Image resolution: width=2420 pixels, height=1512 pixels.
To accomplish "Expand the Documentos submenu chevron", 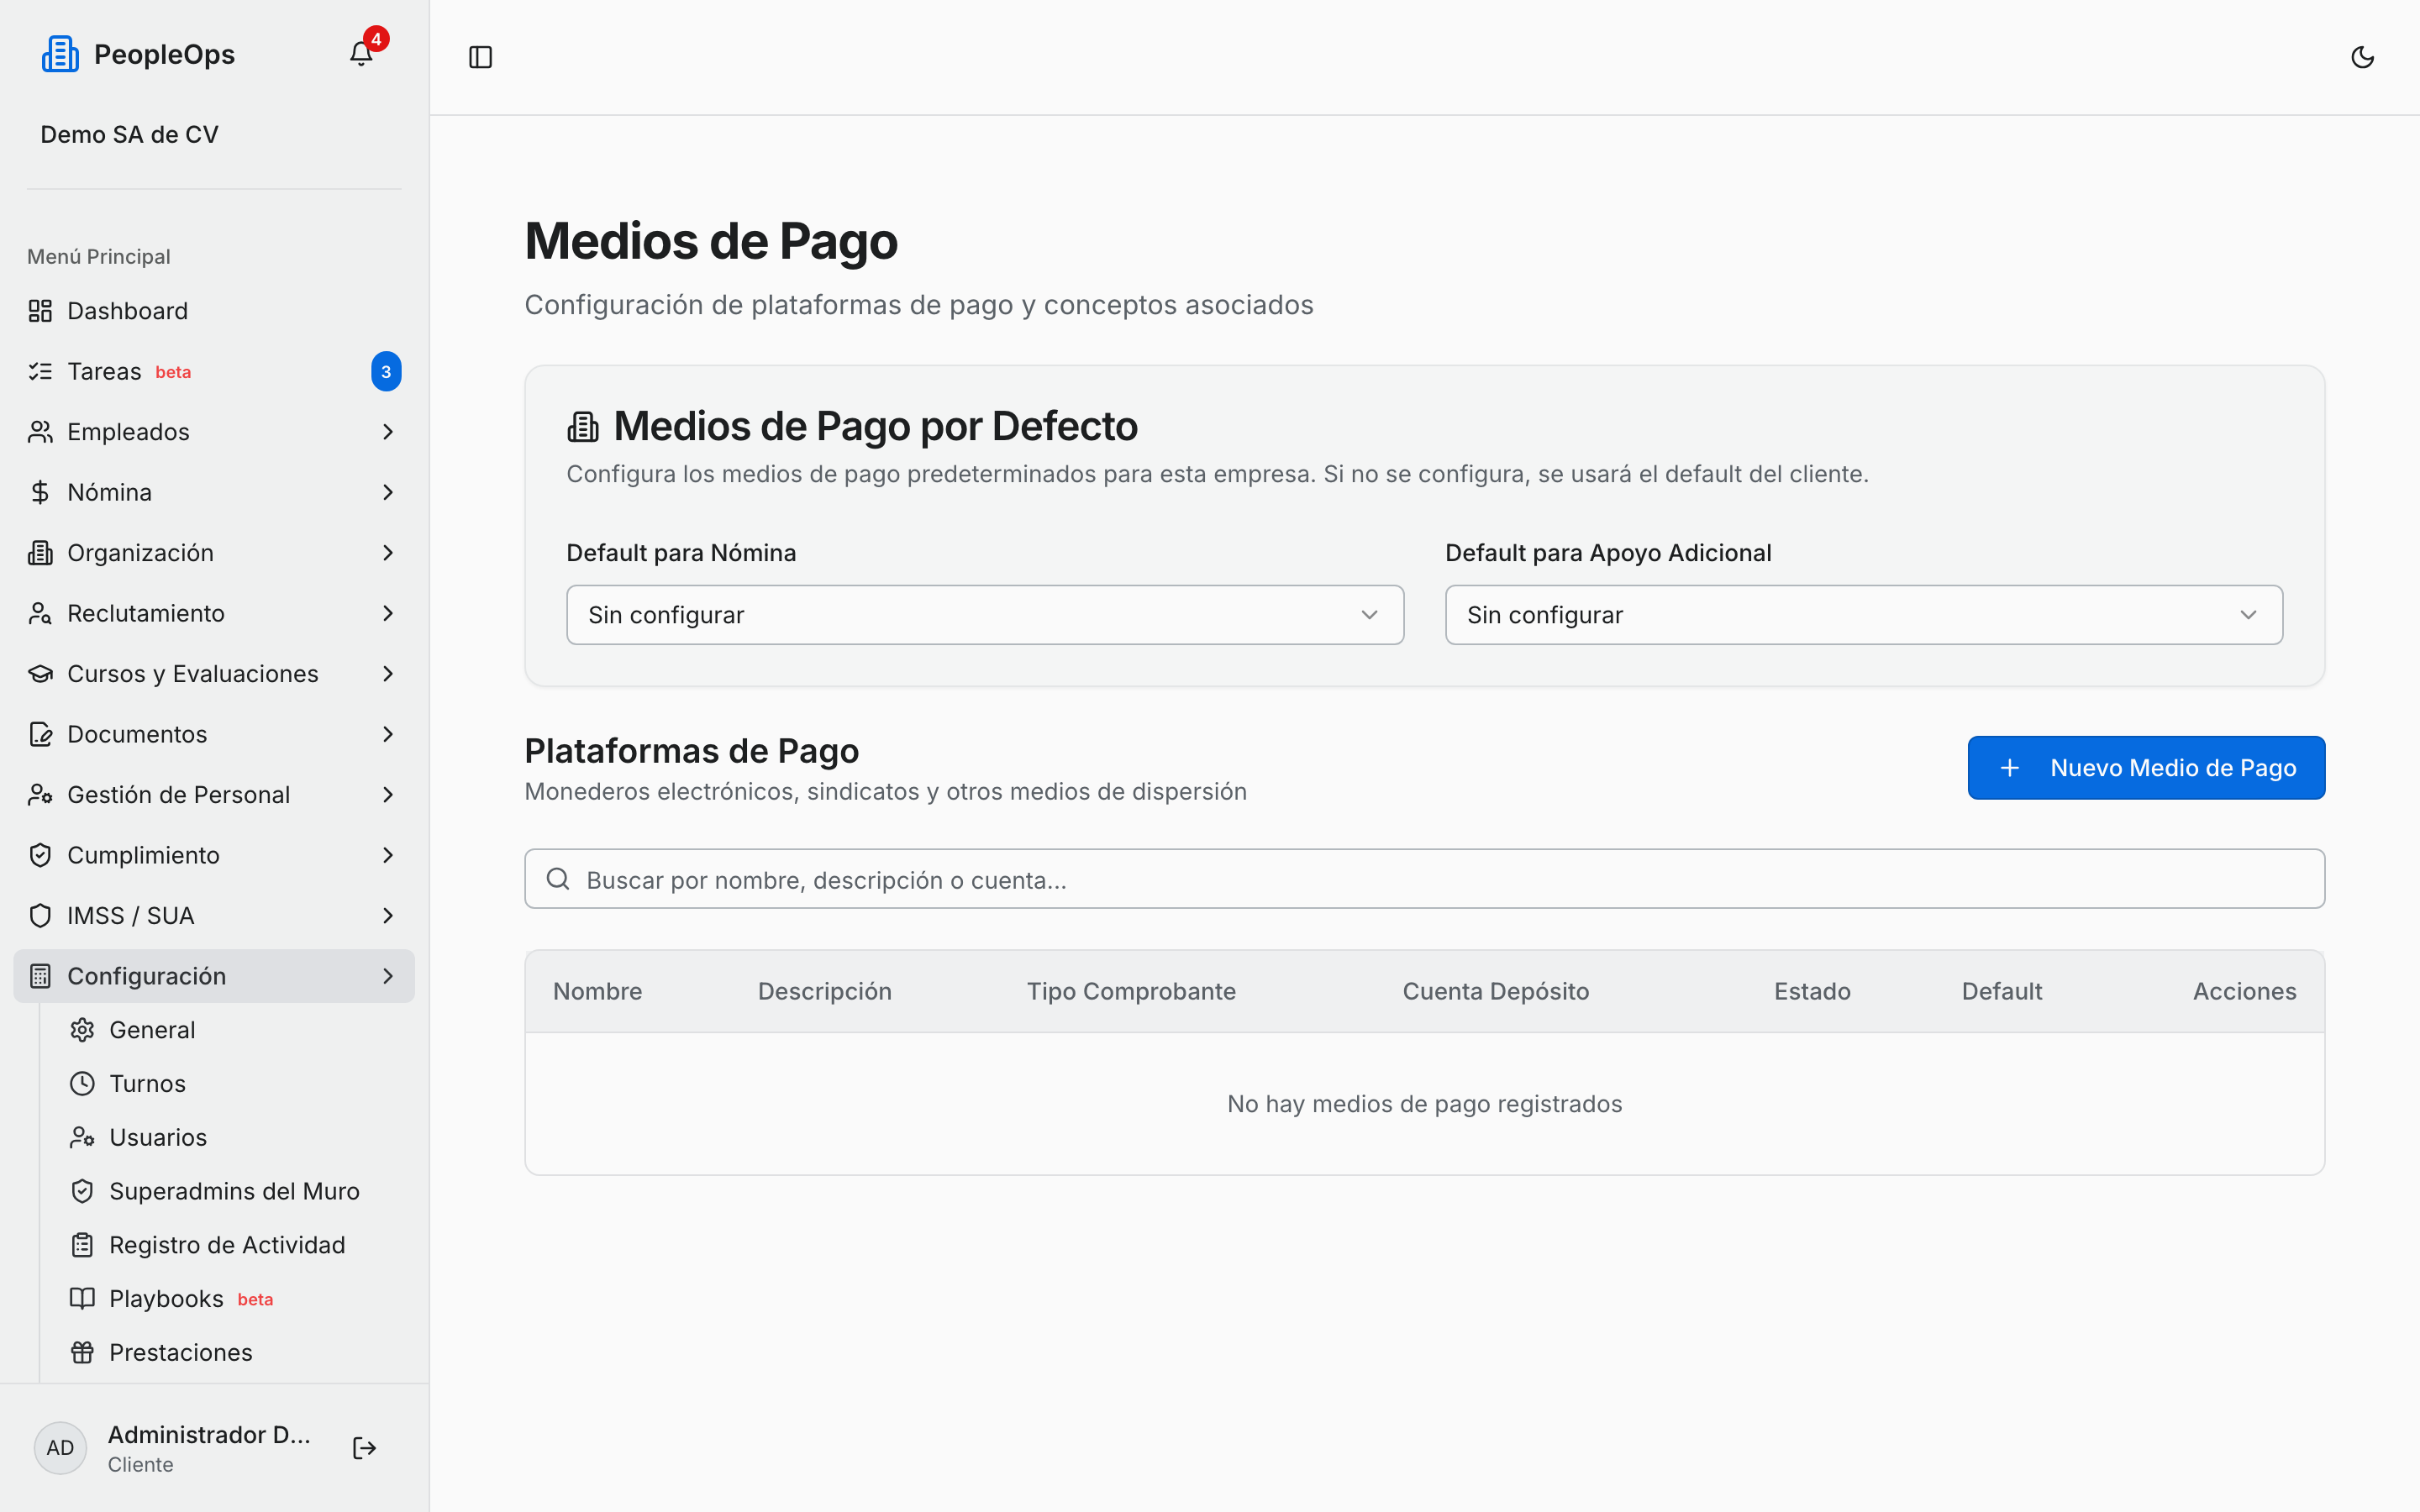I will tap(388, 734).
